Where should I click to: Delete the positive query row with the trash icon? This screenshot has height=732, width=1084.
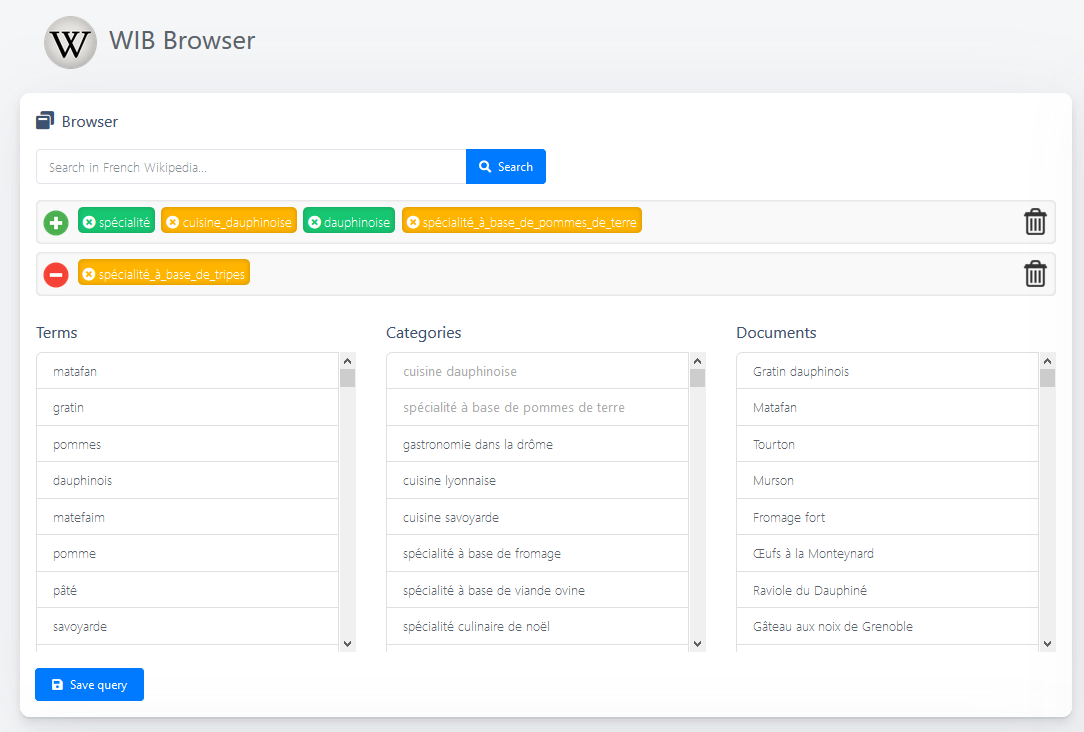[1035, 222]
